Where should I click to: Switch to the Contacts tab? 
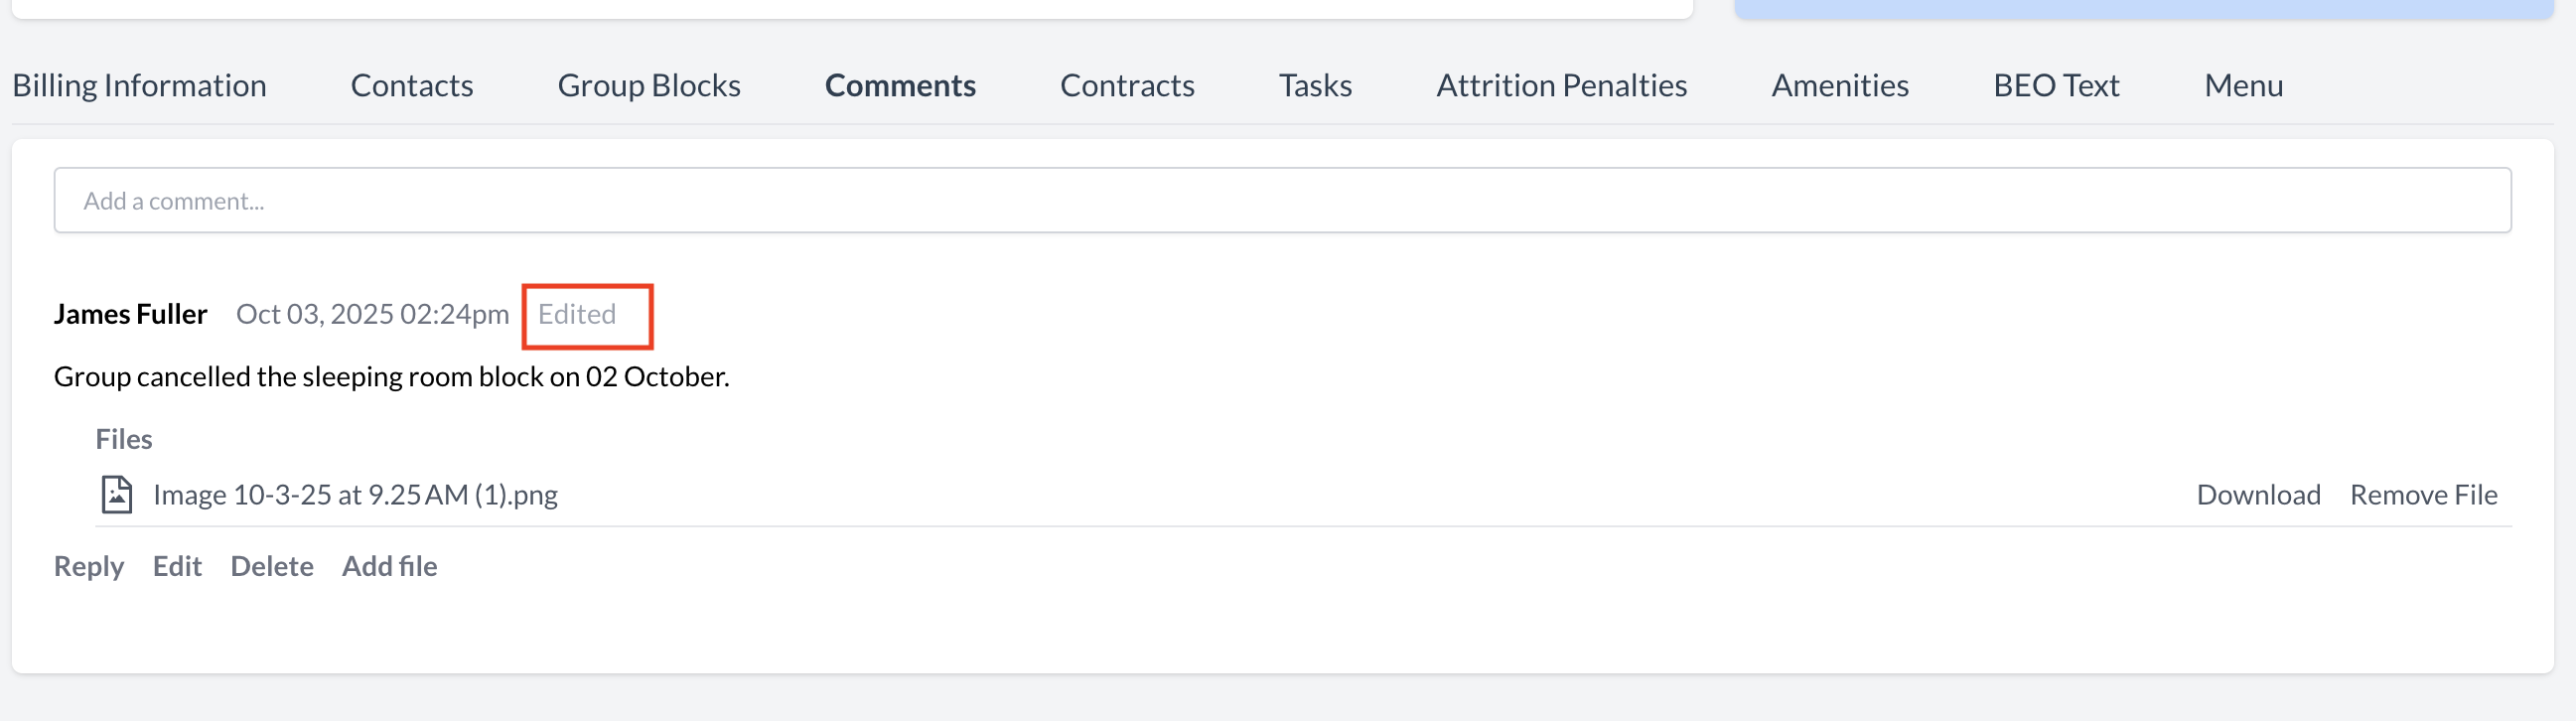pyautogui.click(x=412, y=85)
